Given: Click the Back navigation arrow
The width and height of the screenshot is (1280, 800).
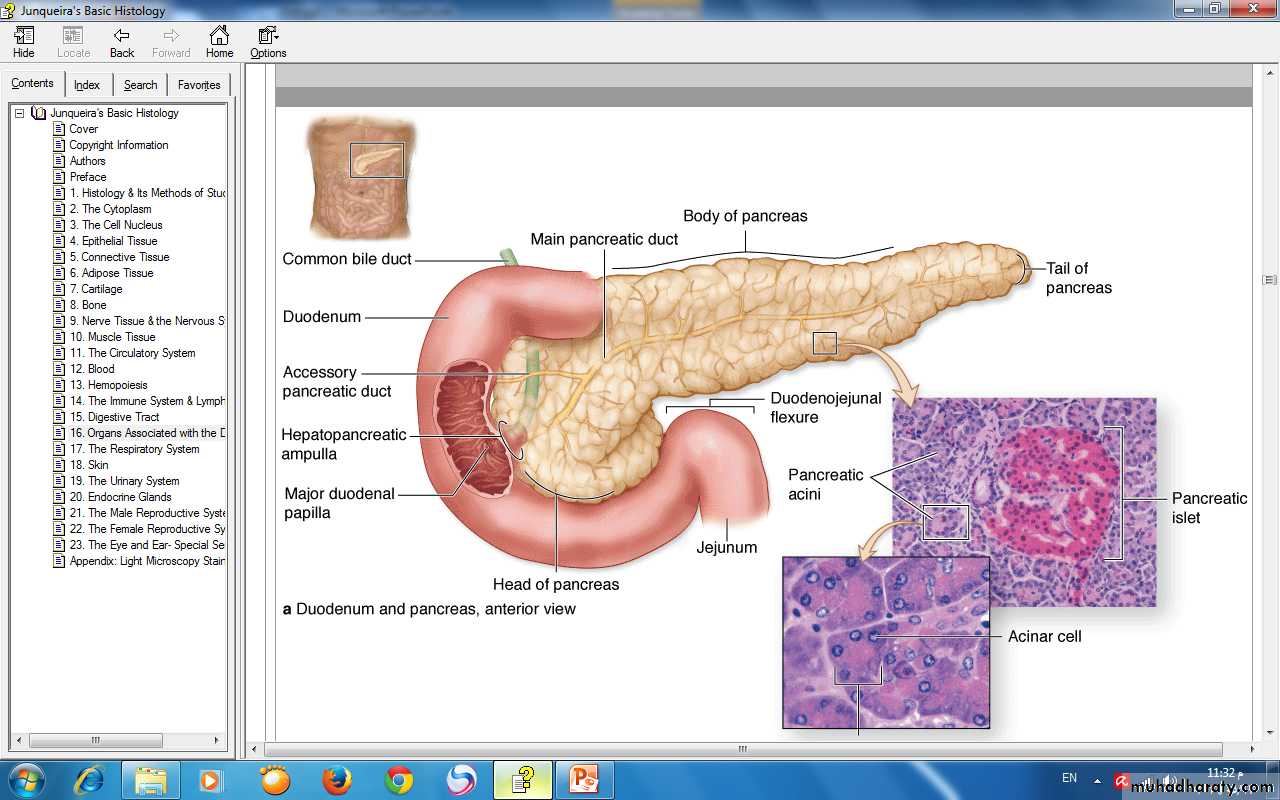Looking at the screenshot, I should tap(122, 42).
